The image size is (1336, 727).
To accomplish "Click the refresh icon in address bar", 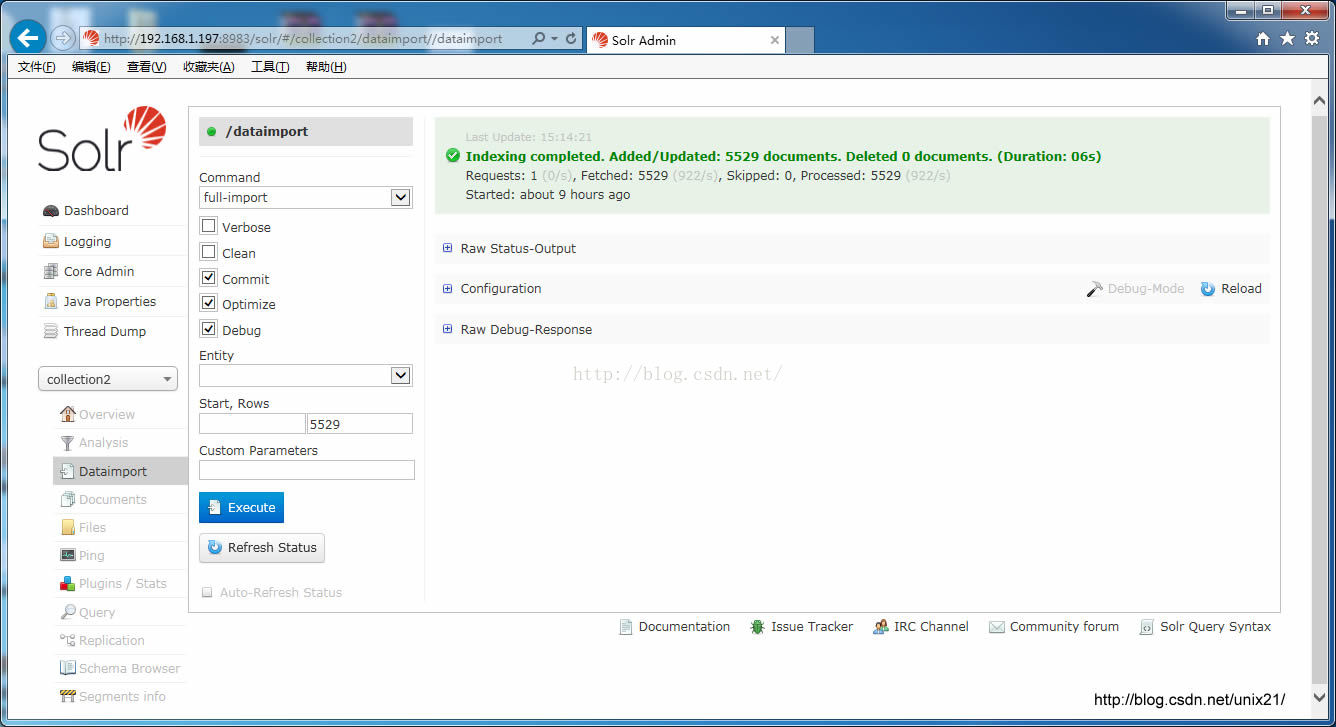I will [571, 39].
